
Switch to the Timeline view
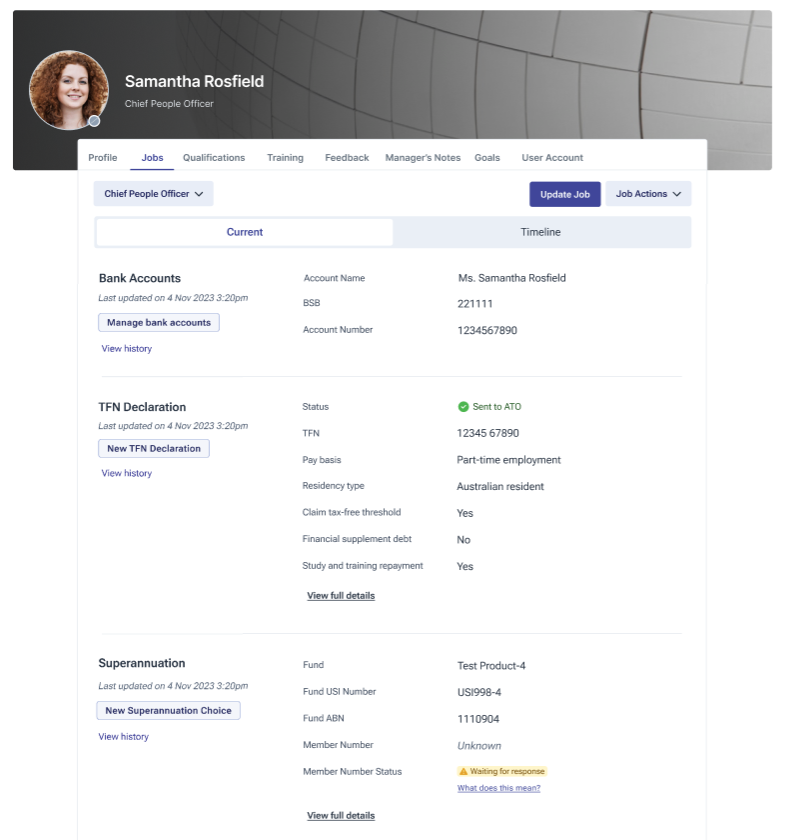tap(540, 232)
